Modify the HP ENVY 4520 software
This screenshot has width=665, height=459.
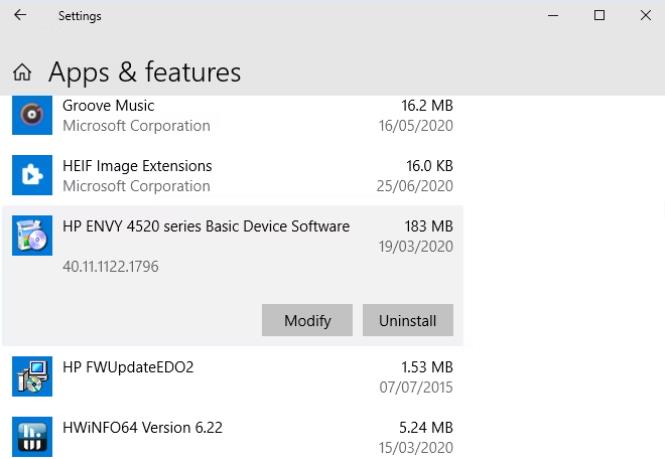[307, 320]
